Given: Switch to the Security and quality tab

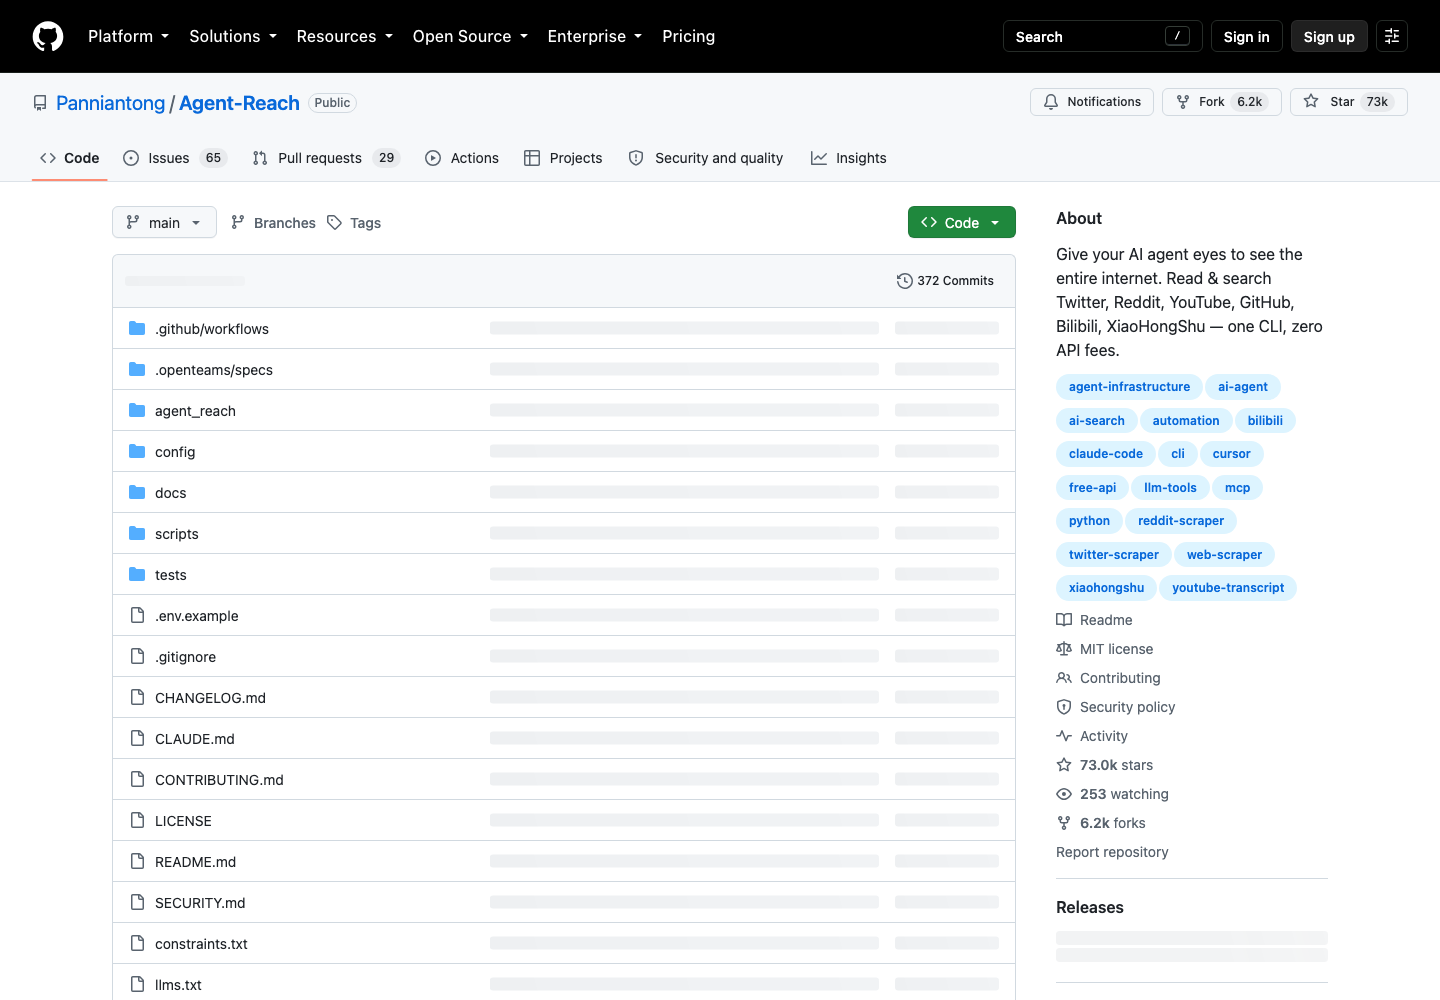Looking at the screenshot, I should (x=706, y=158).
